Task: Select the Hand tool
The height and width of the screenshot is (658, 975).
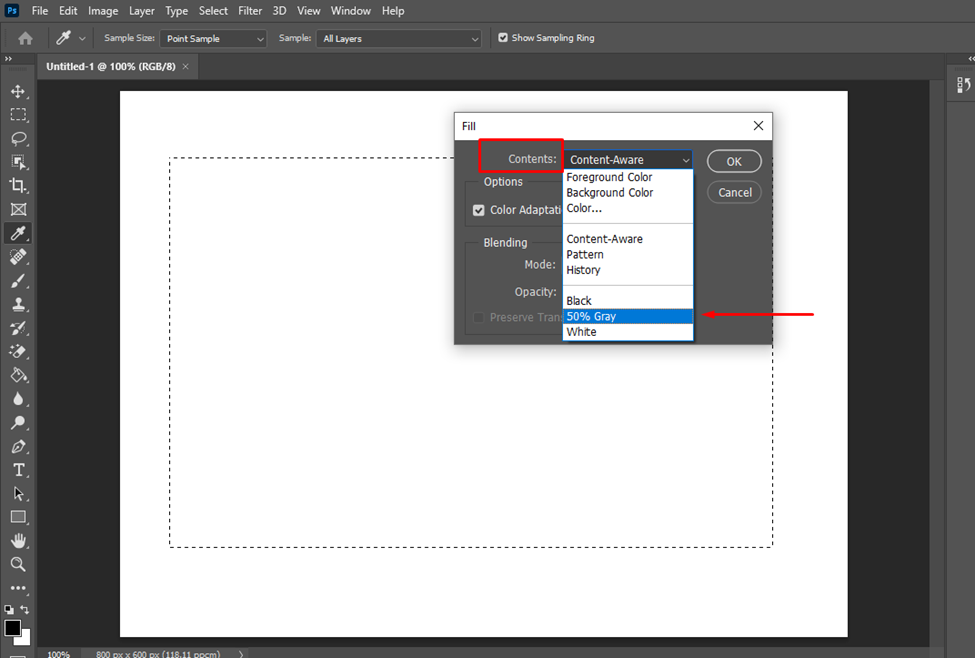Action: tap(18, 541)
